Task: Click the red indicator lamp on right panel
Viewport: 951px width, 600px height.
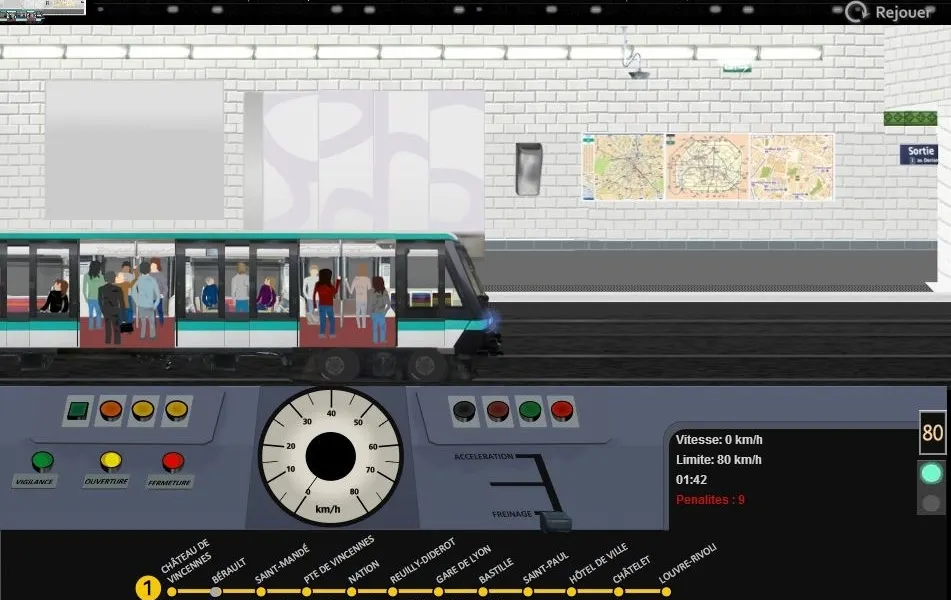Action: [564, 409]
